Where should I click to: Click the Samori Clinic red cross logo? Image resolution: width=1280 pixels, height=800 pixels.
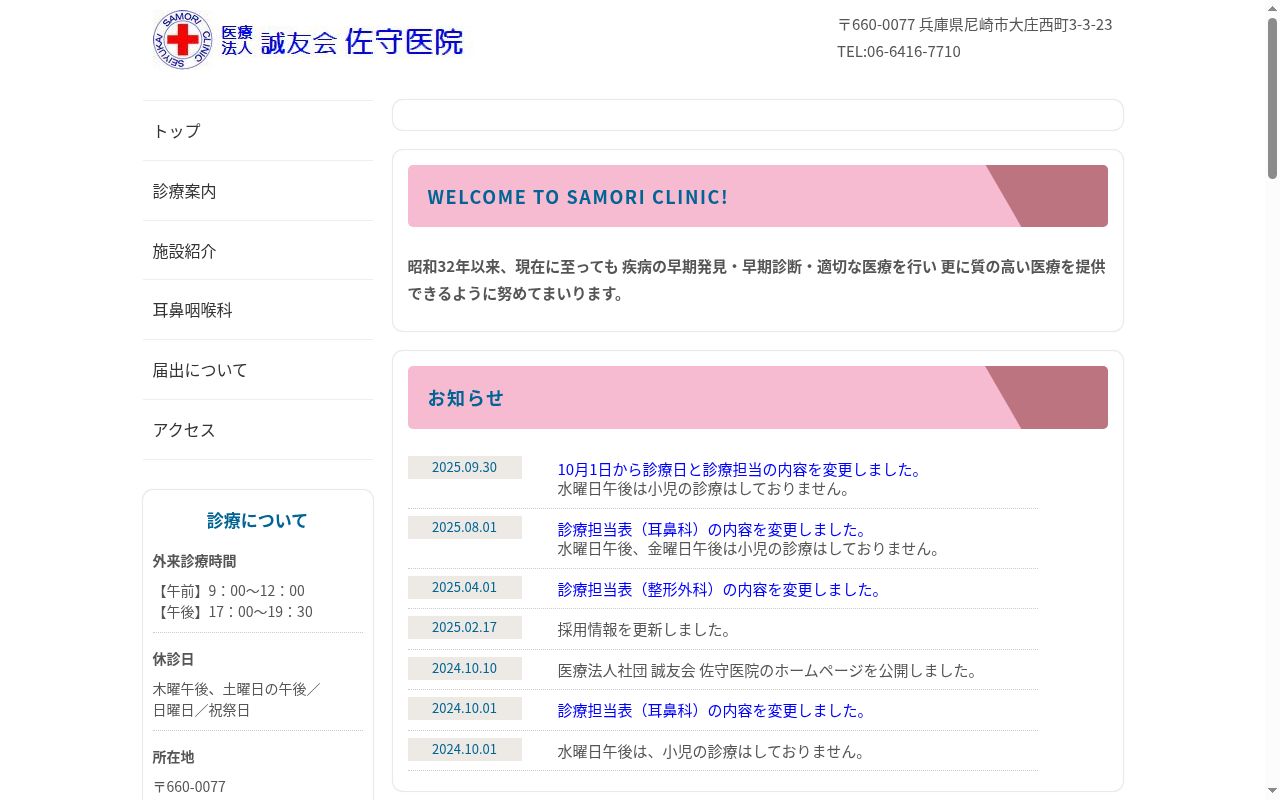[183, 40]
